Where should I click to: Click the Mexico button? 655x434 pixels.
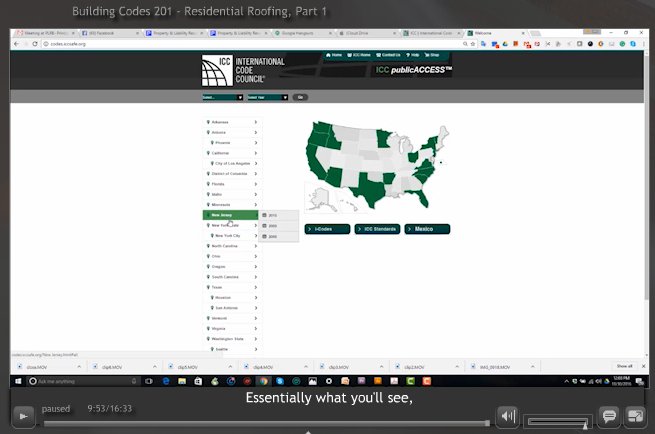[427, 229]
